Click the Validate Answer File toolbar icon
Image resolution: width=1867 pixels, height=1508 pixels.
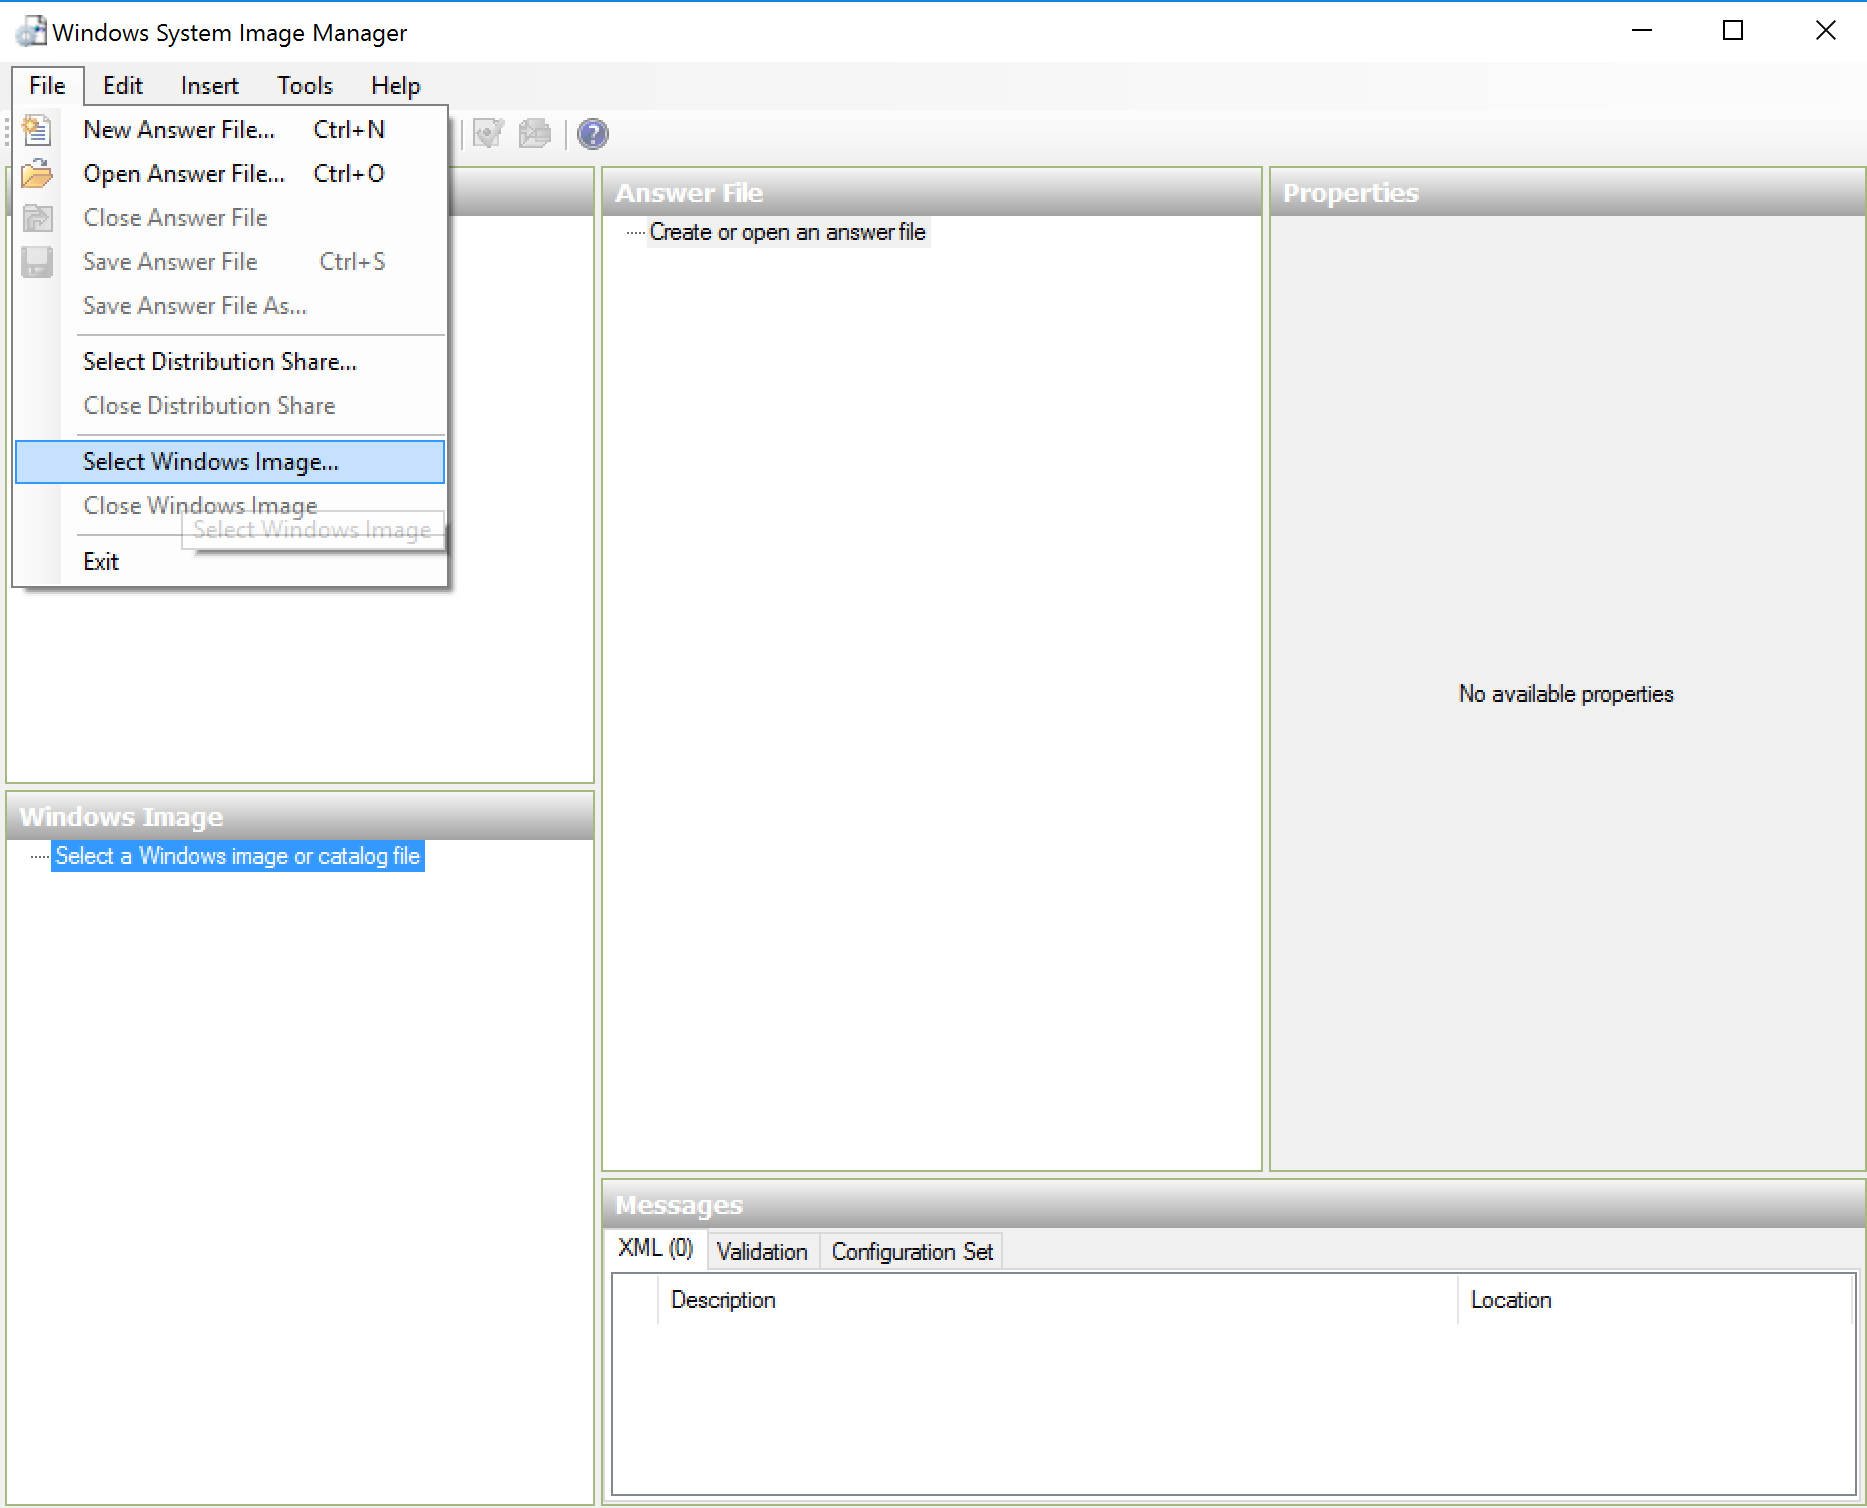coord(488,133)
